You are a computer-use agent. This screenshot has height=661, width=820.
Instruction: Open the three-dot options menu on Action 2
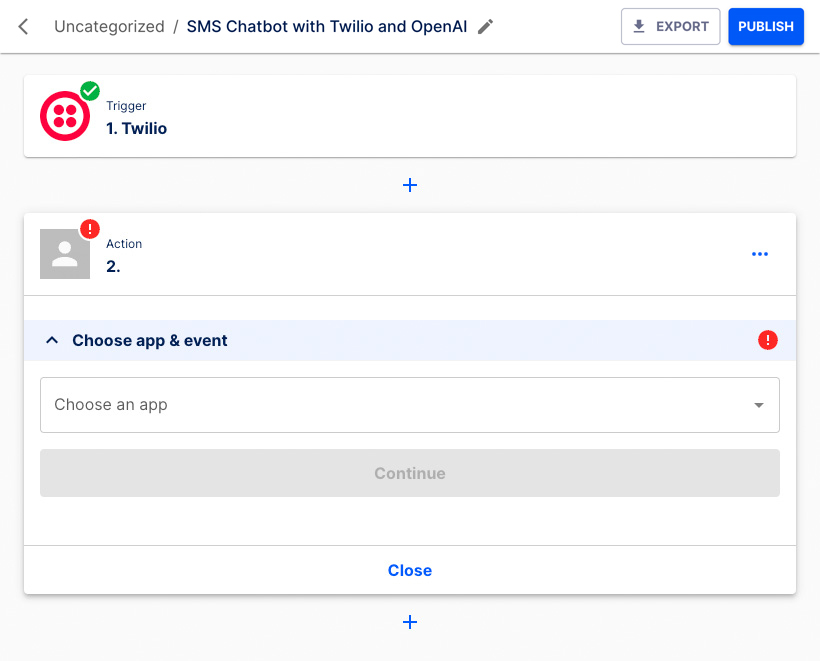760,253
